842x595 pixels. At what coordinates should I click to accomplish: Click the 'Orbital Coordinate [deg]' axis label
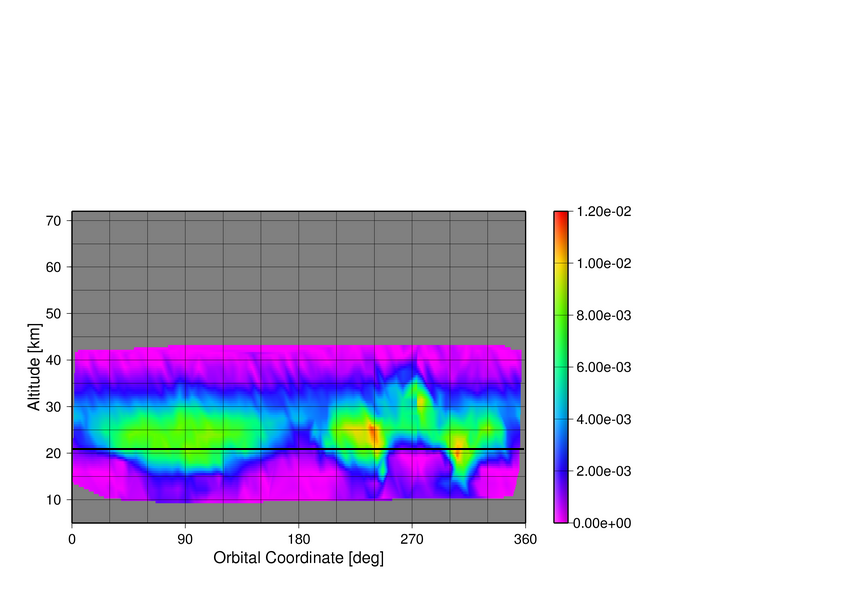[299, 558]
